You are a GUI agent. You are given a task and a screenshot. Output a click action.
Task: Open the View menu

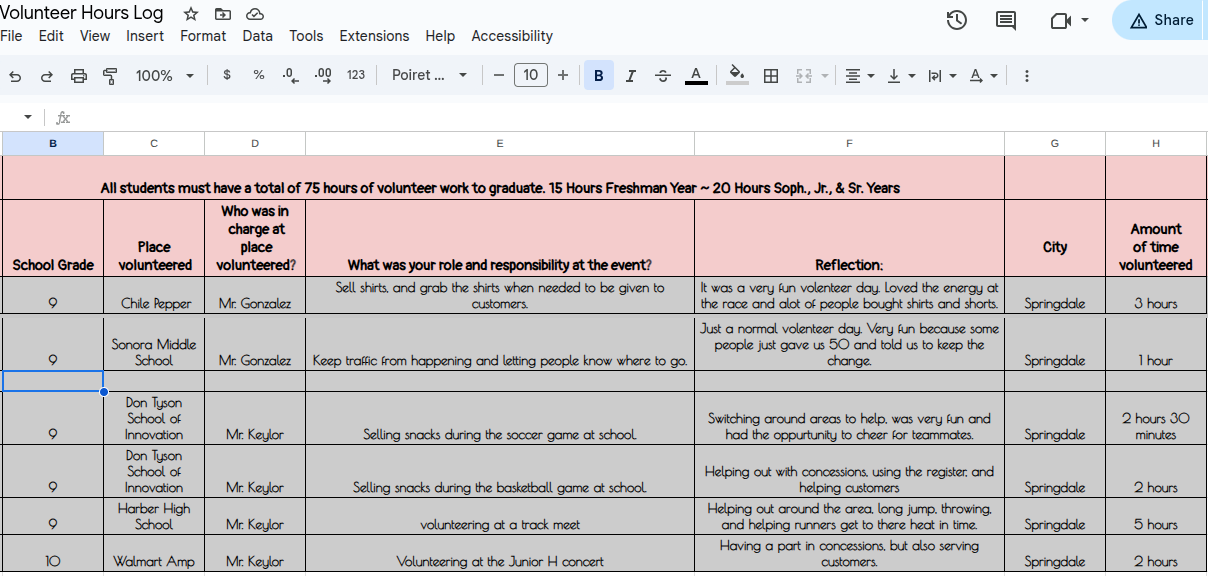95,36
